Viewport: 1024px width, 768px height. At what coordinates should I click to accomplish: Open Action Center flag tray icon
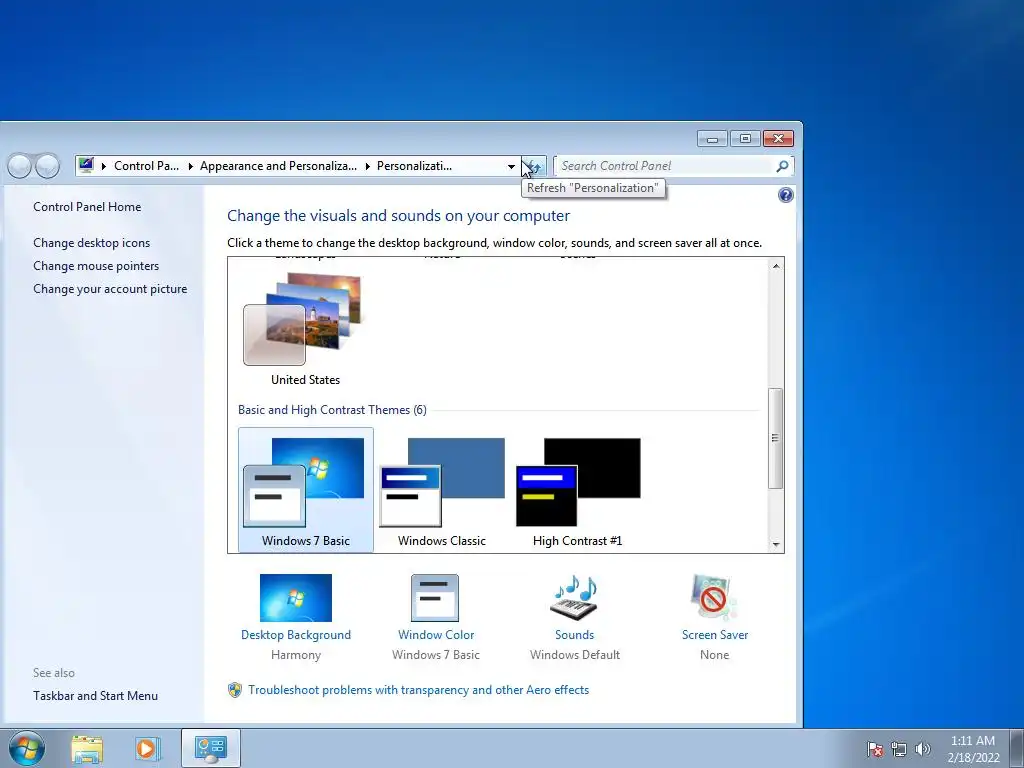pos(875,749)
